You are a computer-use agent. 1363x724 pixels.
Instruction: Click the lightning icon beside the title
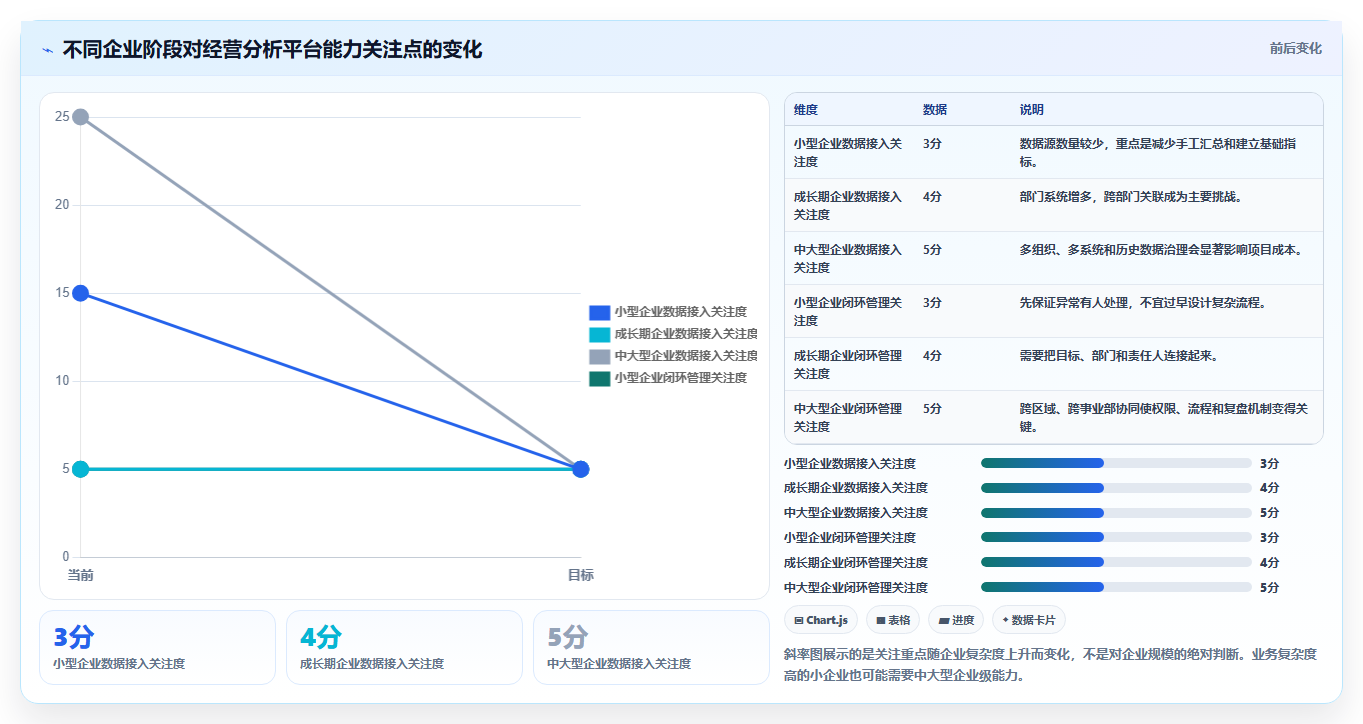pyautogui.click(x=48, y=50)
